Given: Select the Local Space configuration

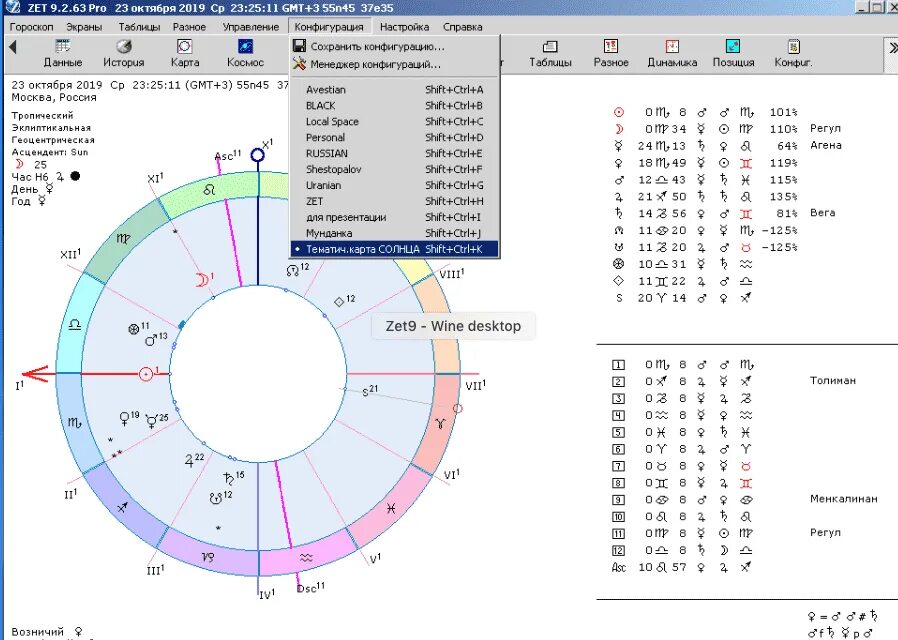Looking at the screenshot, I should 395,121.
